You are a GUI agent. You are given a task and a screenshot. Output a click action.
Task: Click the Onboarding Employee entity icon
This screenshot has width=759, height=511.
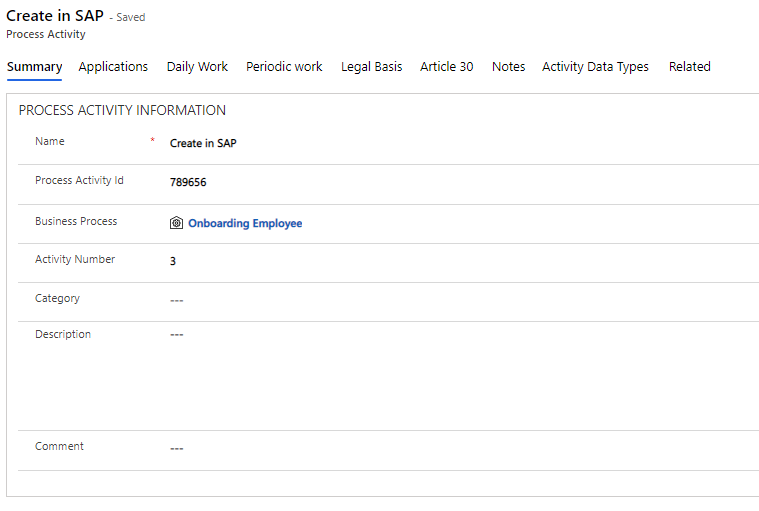(x=176, y=223)
